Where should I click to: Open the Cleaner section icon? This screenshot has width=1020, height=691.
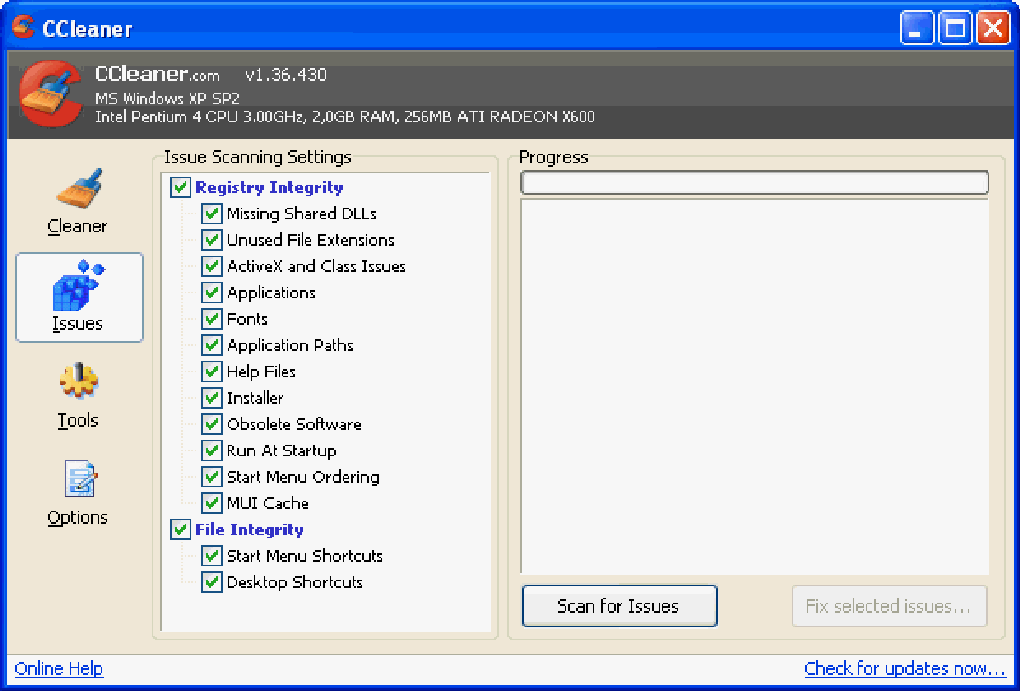79,189
